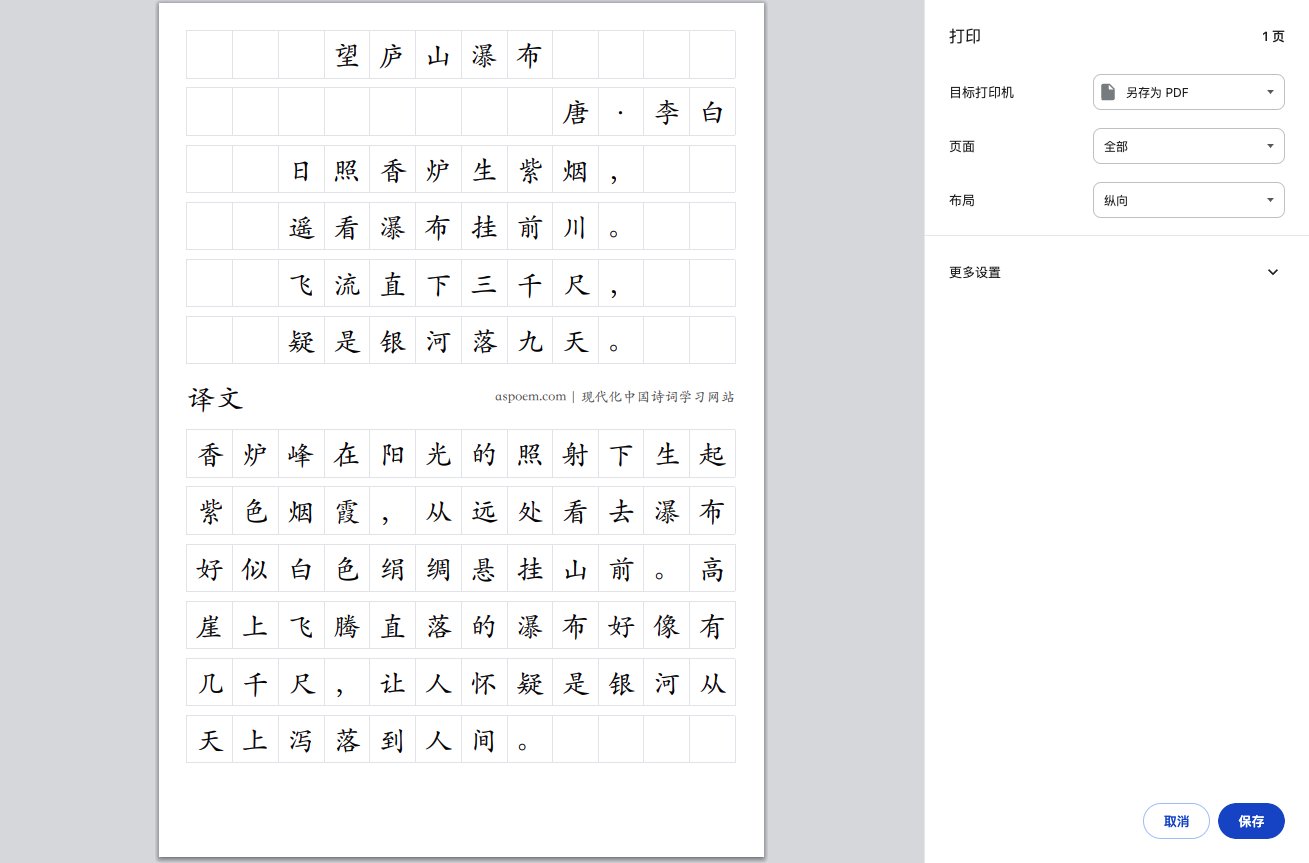Expand 更多设置 using the chevron arrow
The width and height of the screenshot is (1309, 863).
1272,272
